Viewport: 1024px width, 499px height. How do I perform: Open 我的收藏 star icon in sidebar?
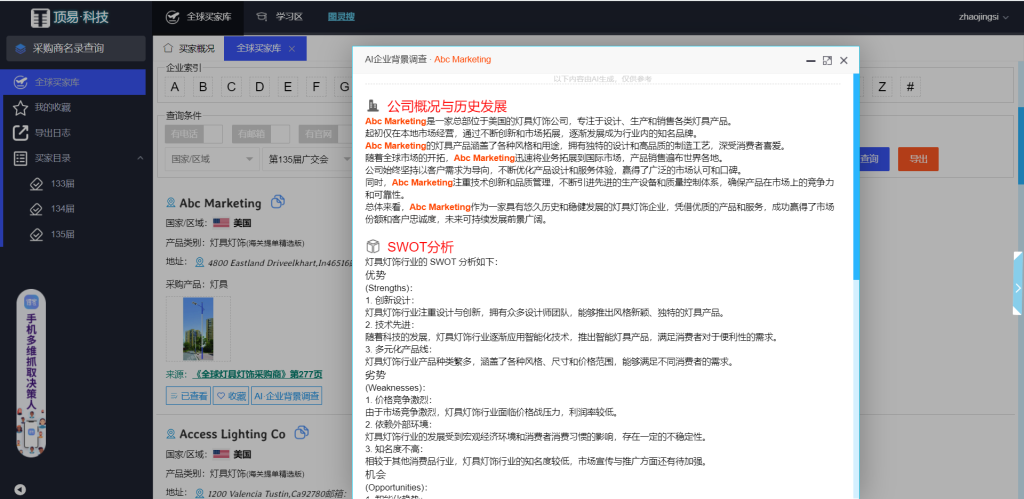pos(21,107)
